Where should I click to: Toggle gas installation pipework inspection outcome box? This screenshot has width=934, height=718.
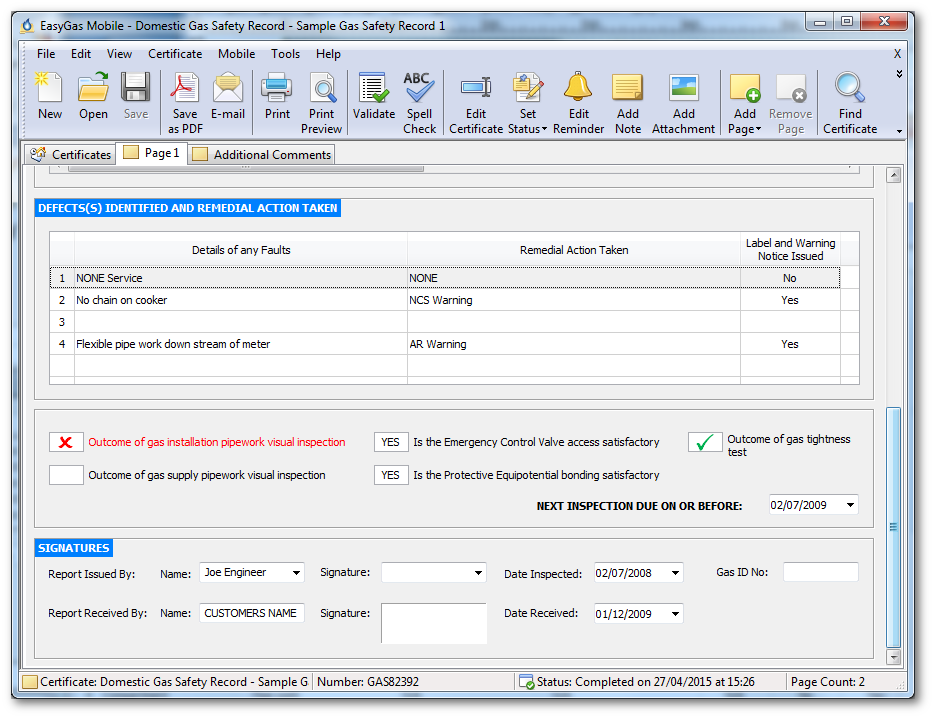[66, 442]
